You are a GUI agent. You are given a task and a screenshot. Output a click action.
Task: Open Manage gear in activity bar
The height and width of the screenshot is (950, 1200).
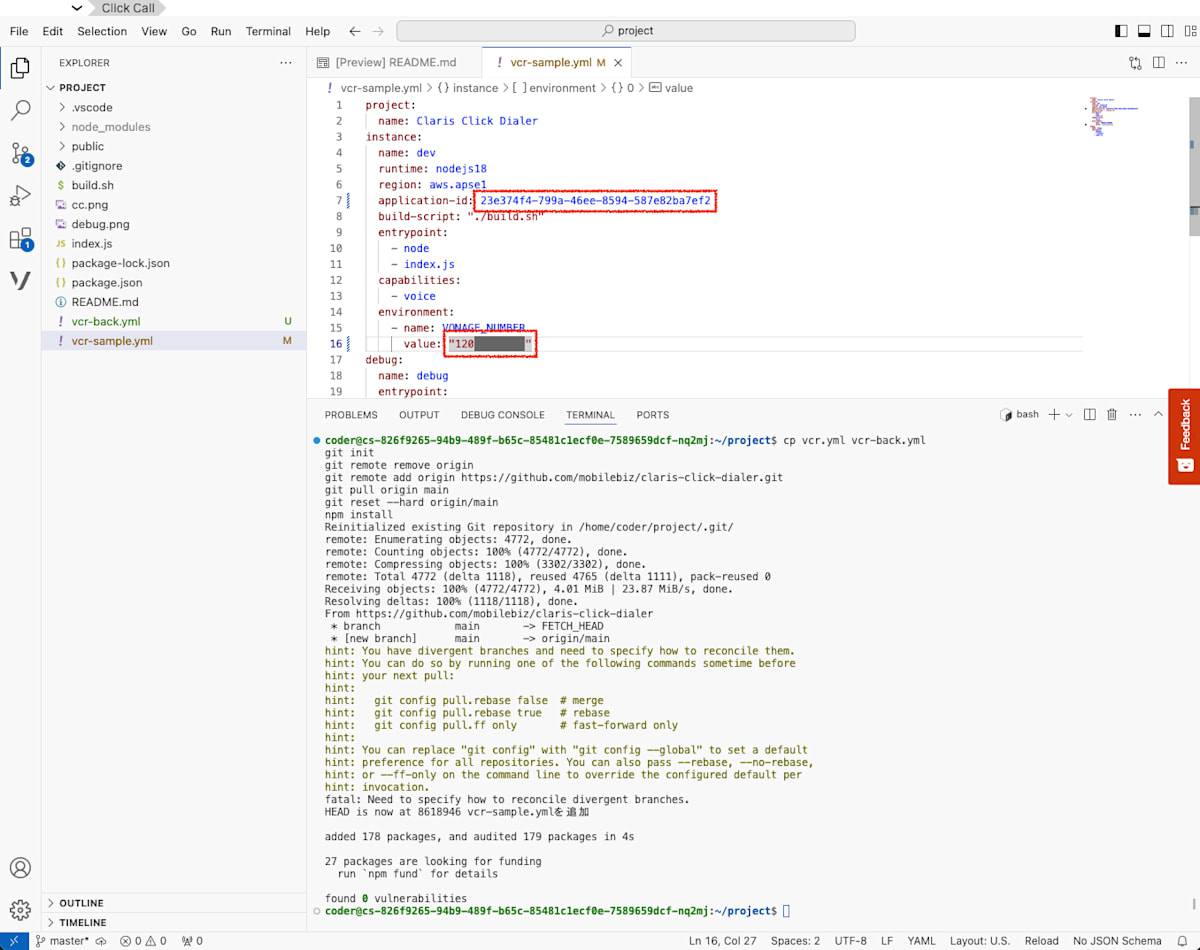click(20, 910)
